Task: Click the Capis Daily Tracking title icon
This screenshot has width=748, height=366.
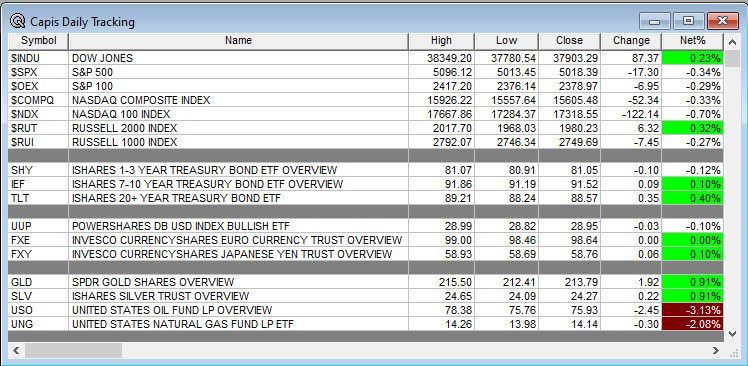Action: coord(18,21)
